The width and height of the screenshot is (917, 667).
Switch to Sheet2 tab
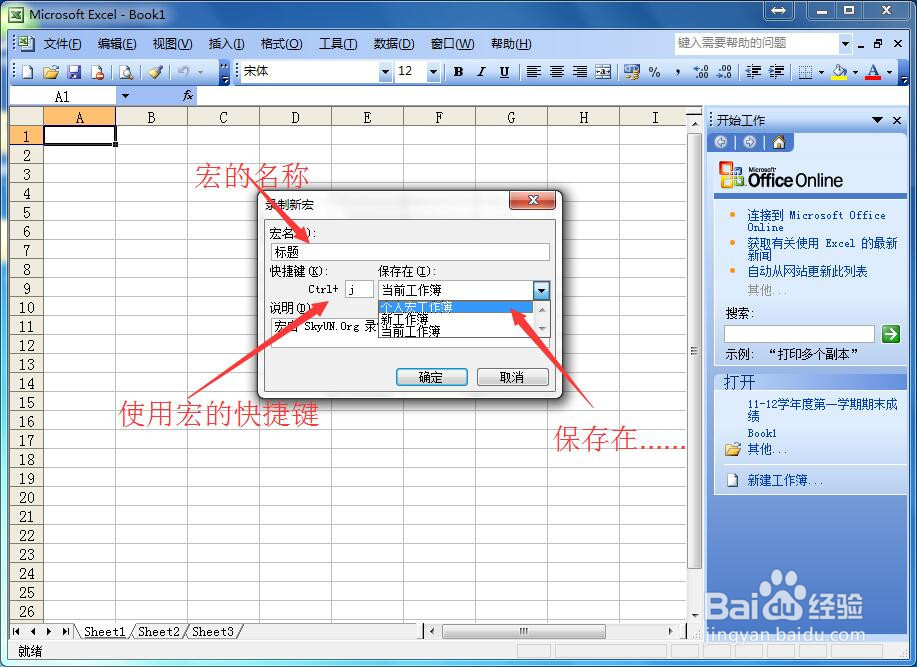coord(158,631)
